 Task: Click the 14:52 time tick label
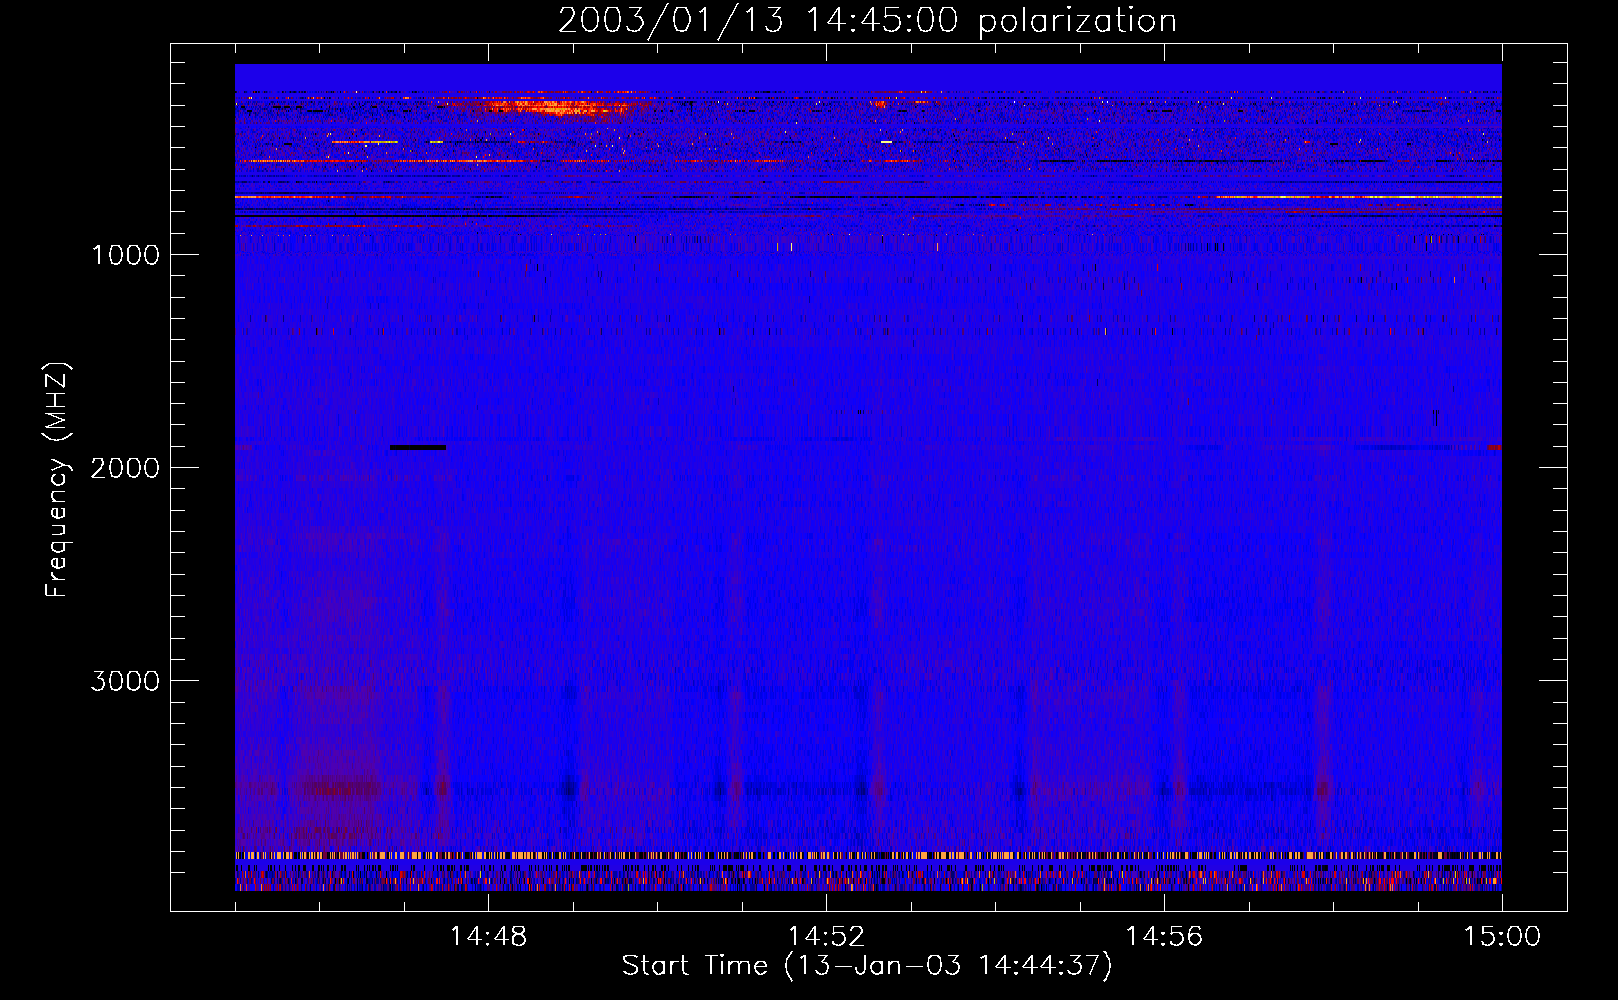[826, 936]
